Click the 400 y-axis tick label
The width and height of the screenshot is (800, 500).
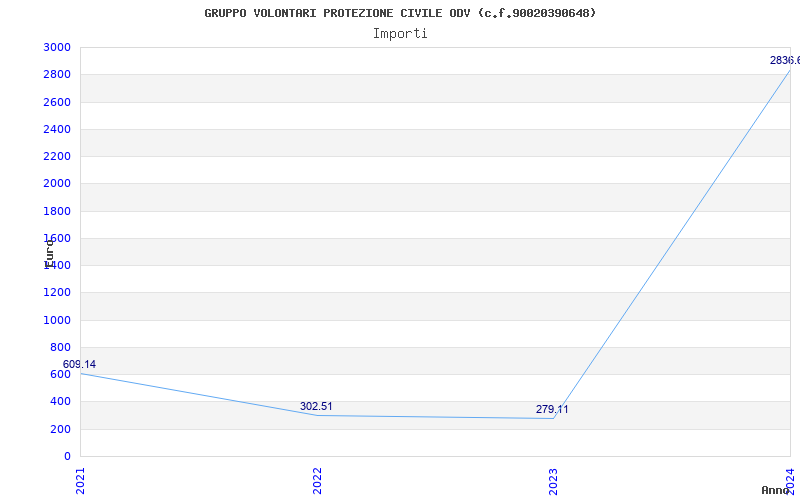click(x=60, y=401)
